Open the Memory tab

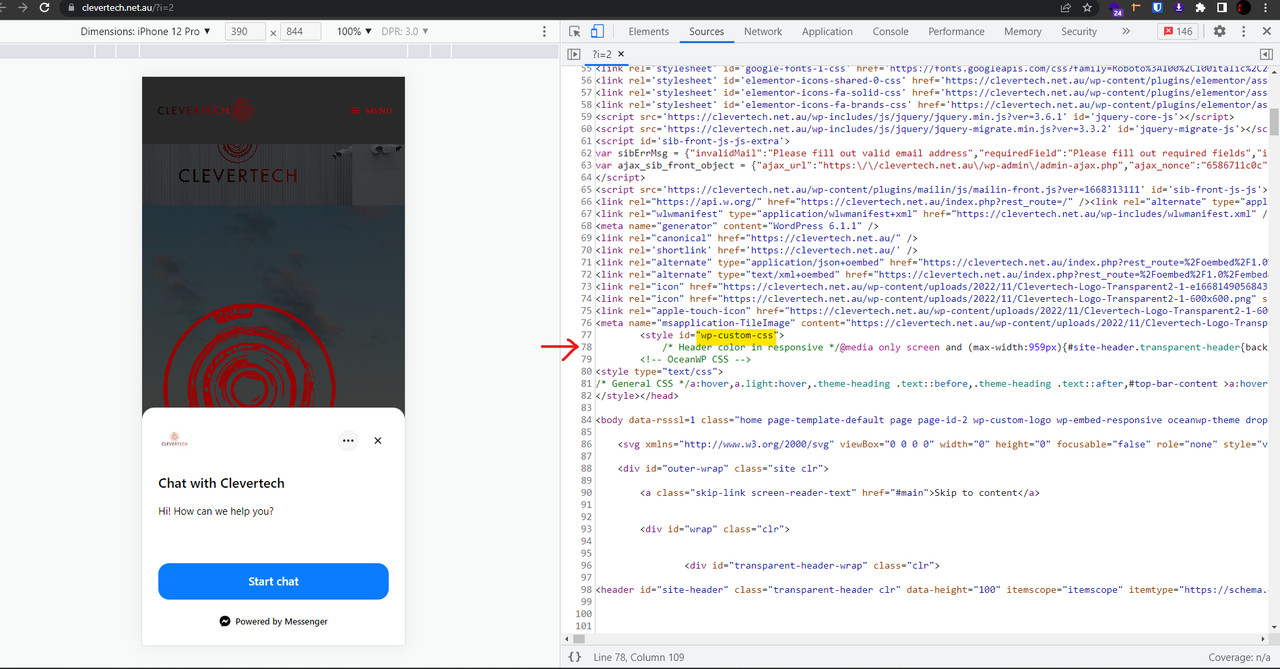(x=1023, y=32)
